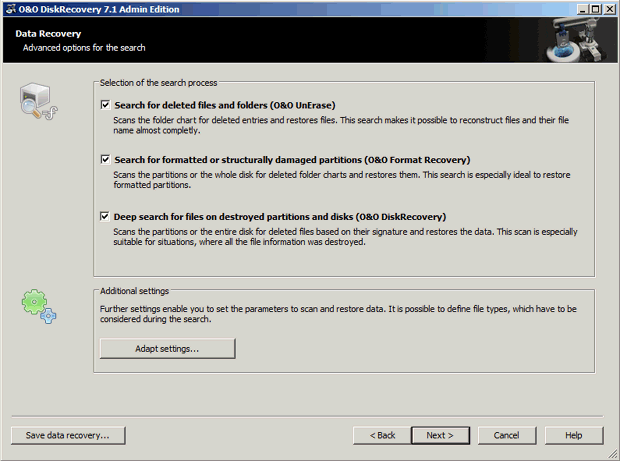Click the Selection of the search process label

click(x=158, y=82)
